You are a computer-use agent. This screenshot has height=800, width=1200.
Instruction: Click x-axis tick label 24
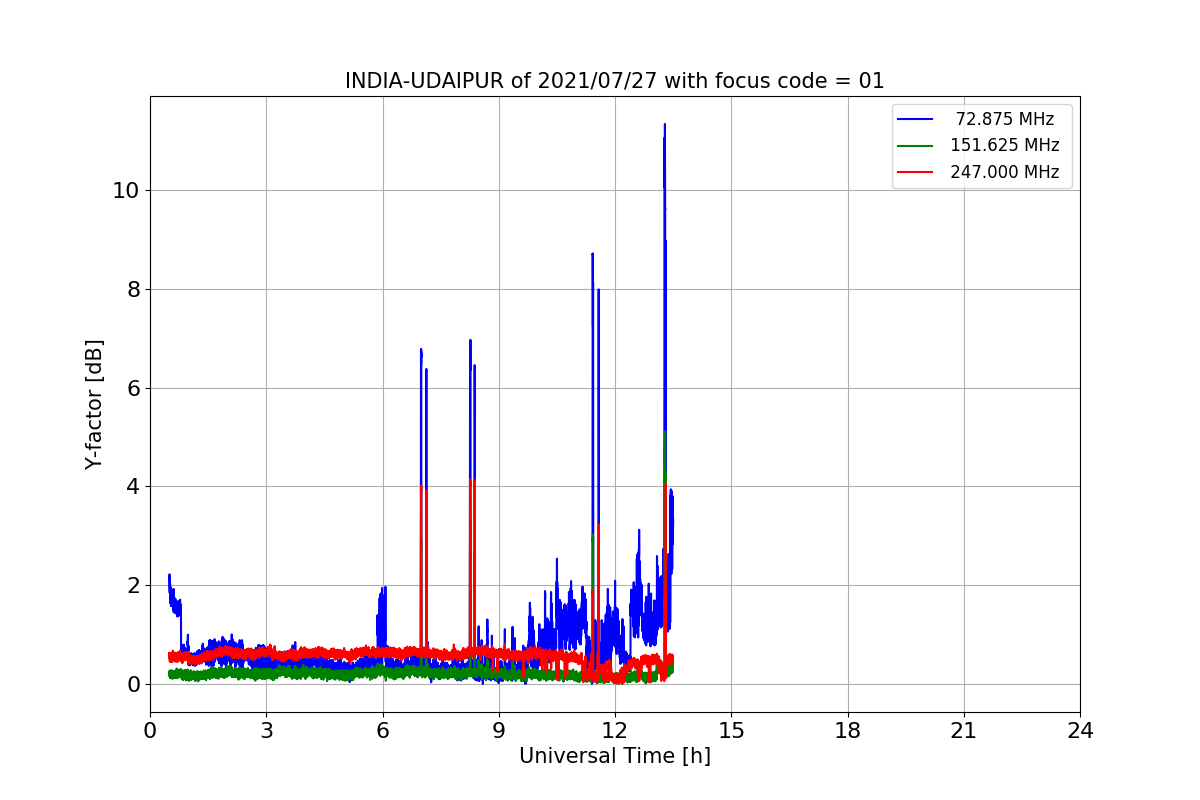1080,731
